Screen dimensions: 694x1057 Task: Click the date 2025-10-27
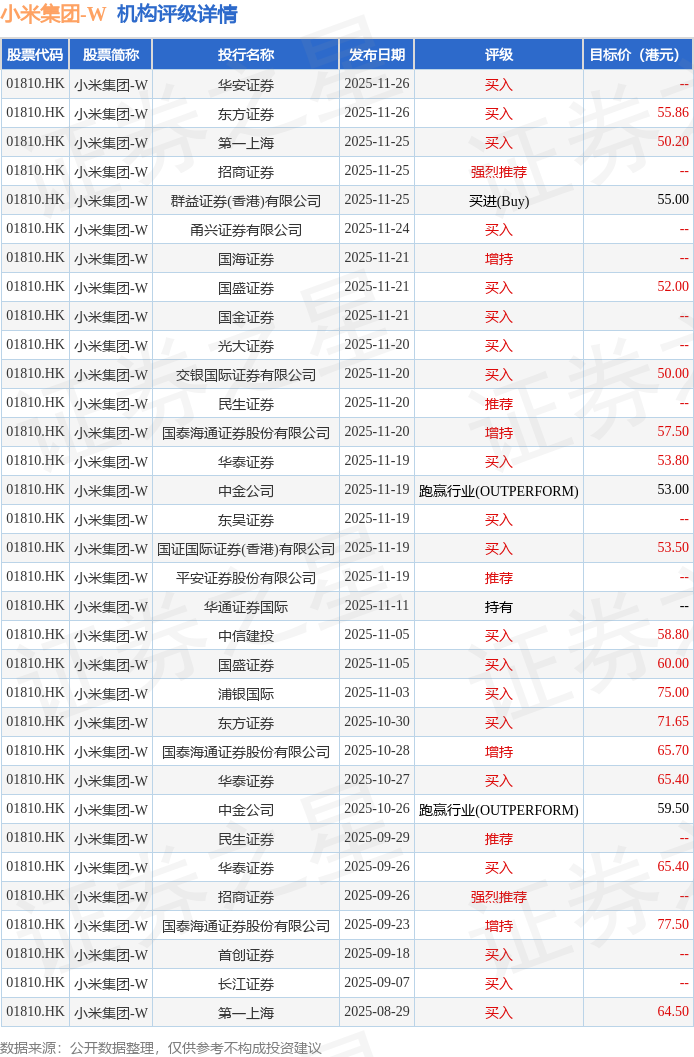pos(377,779)
